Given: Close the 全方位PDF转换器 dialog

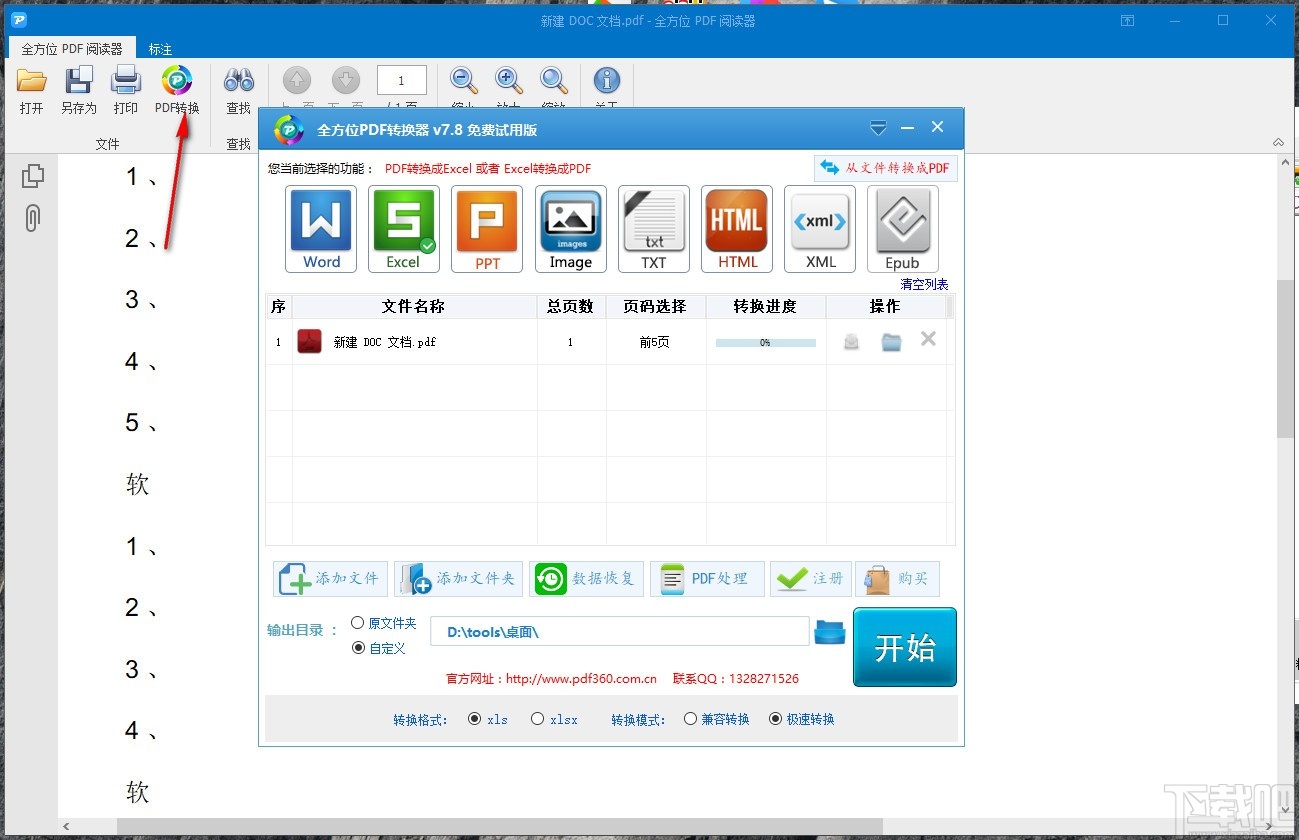Looking at the screenshot, I should click(x=938, y=127).
